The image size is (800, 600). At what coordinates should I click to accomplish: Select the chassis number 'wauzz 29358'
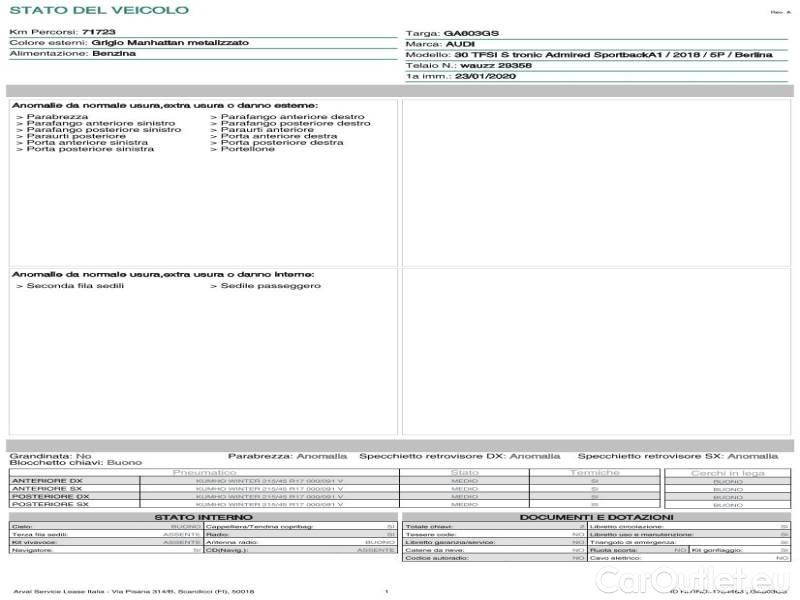(x=495, y=65)
